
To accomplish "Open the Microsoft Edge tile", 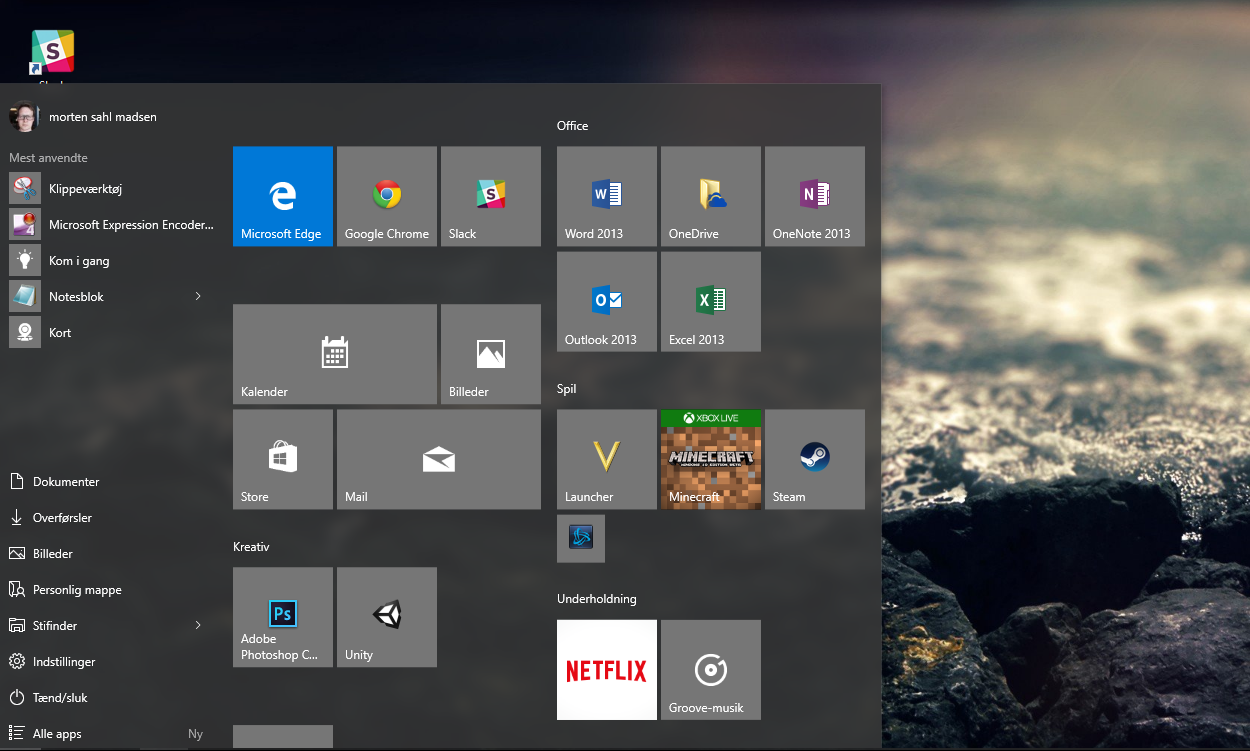I will tap(282, 196).
